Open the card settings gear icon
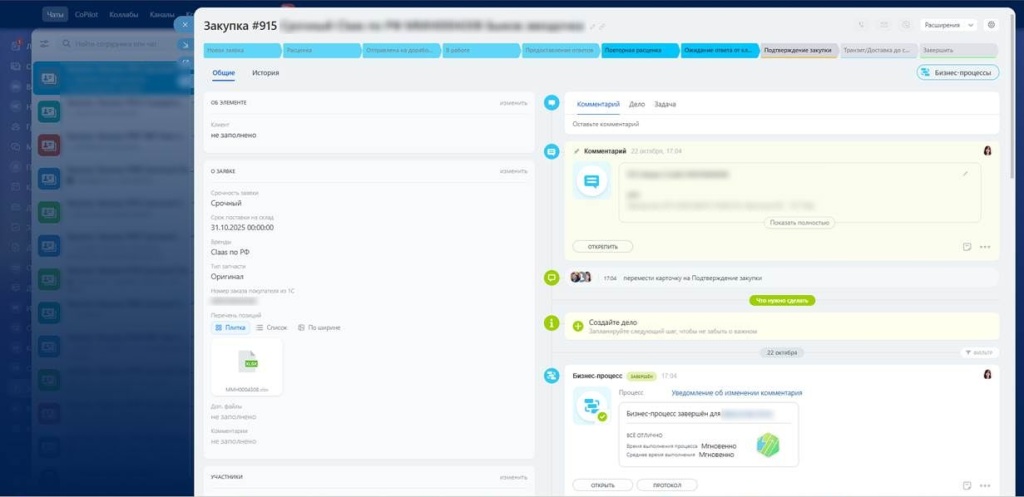1024x497 pixels. point(991,25)
